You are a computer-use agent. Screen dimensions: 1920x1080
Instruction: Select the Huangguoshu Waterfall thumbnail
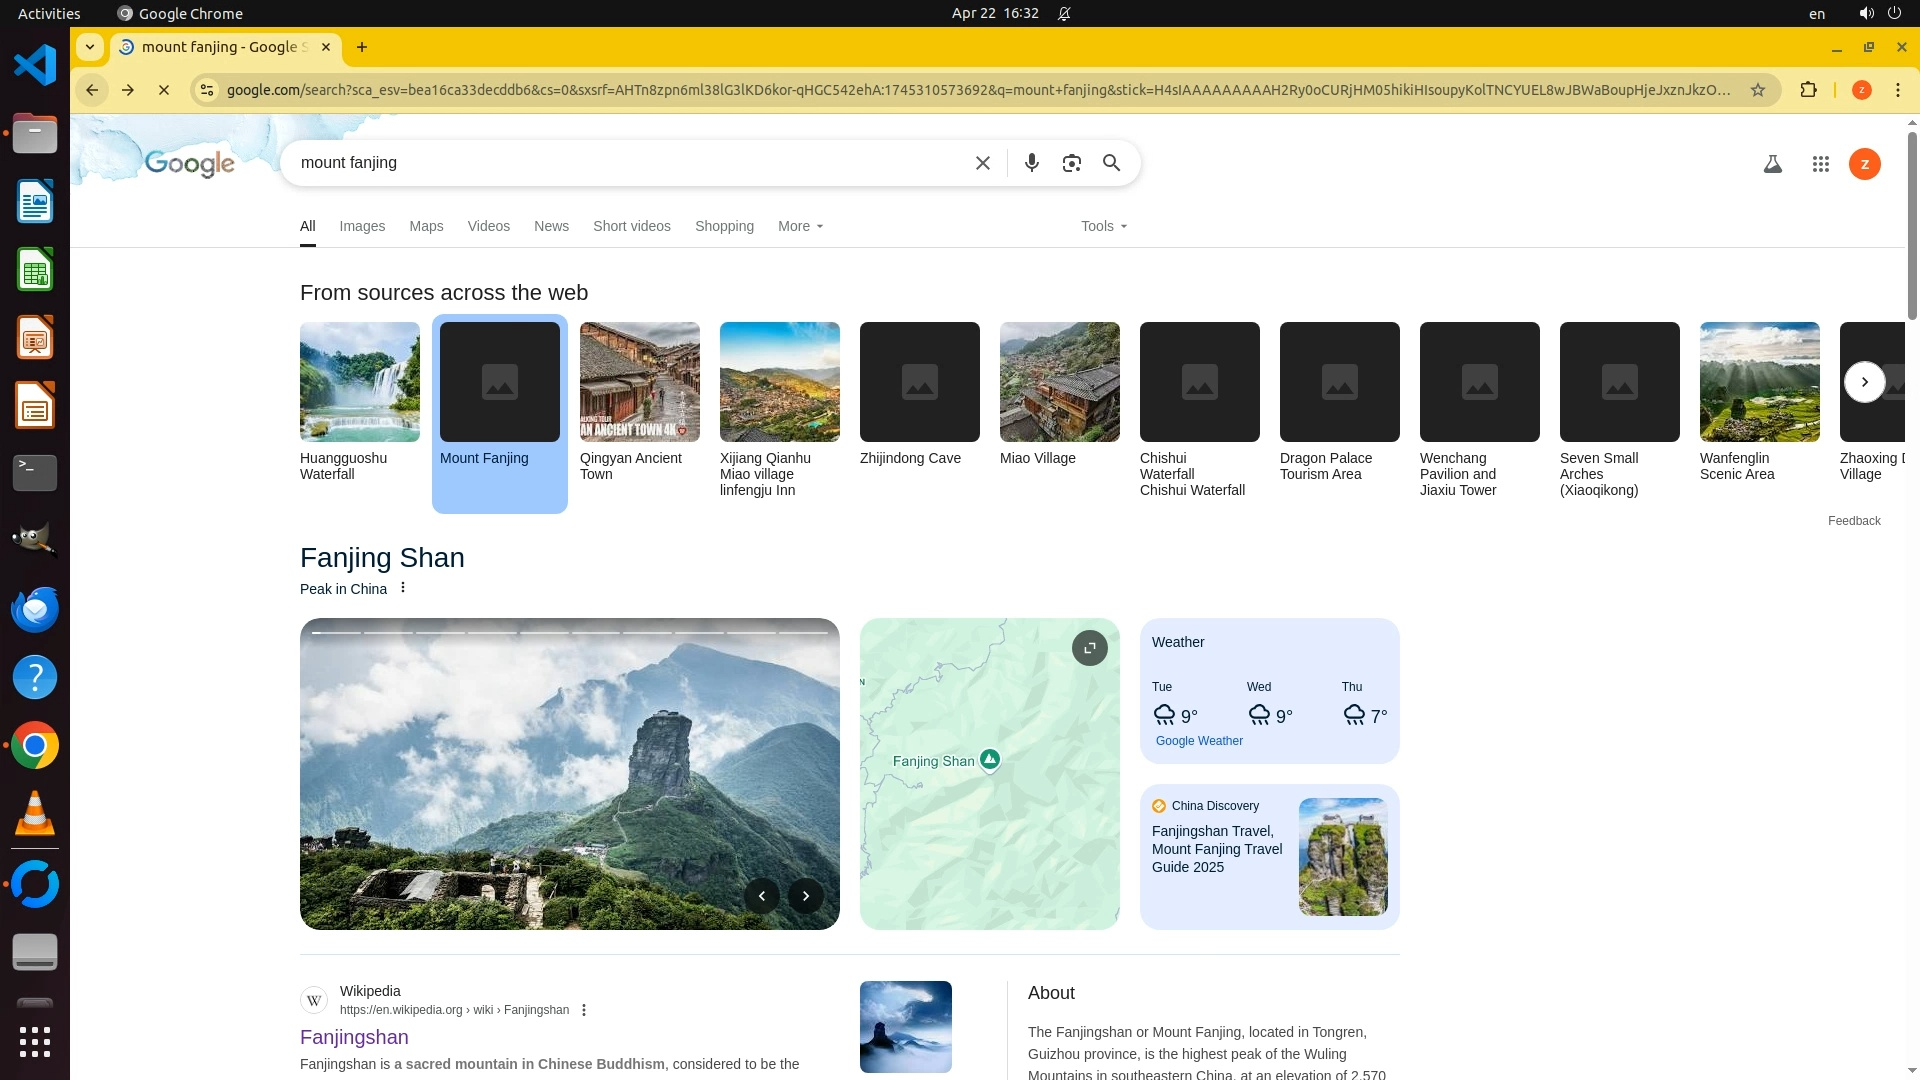[360, 382]
